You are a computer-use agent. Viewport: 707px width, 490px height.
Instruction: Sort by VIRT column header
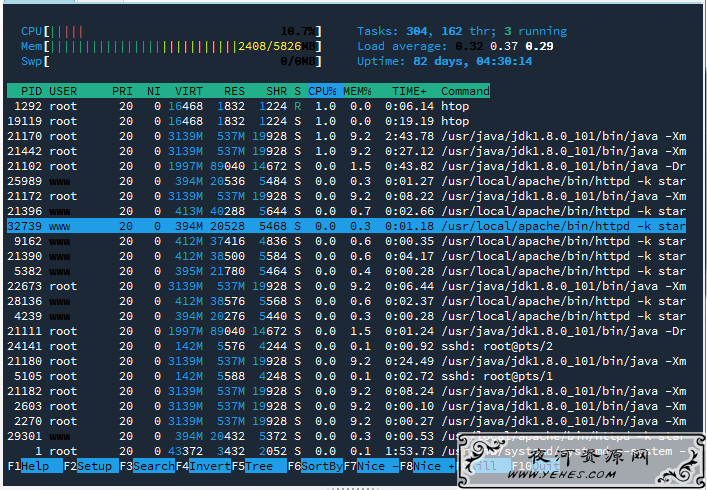click(x=188, y=91)
